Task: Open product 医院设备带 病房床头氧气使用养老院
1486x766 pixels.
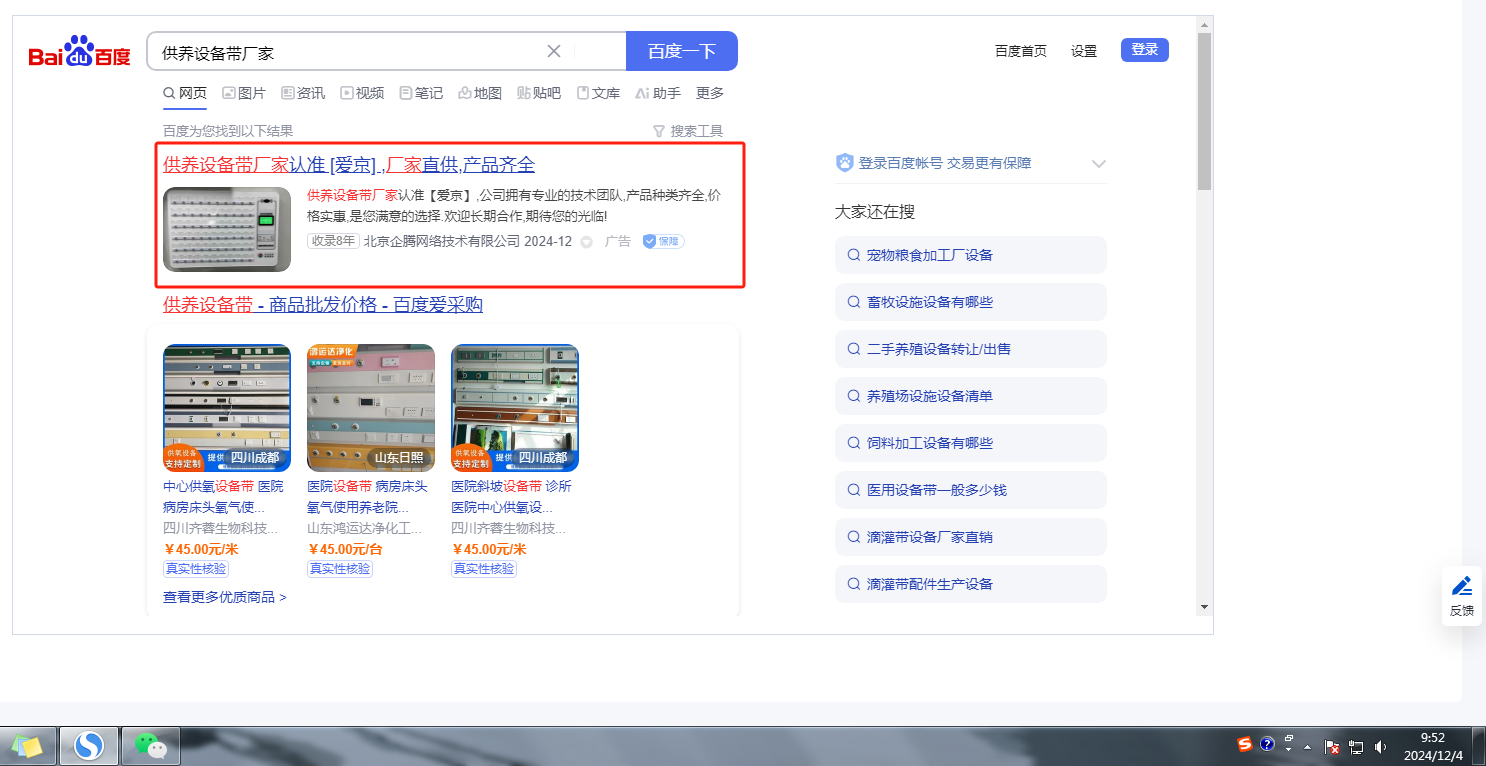Action: (x=367, y=496)
